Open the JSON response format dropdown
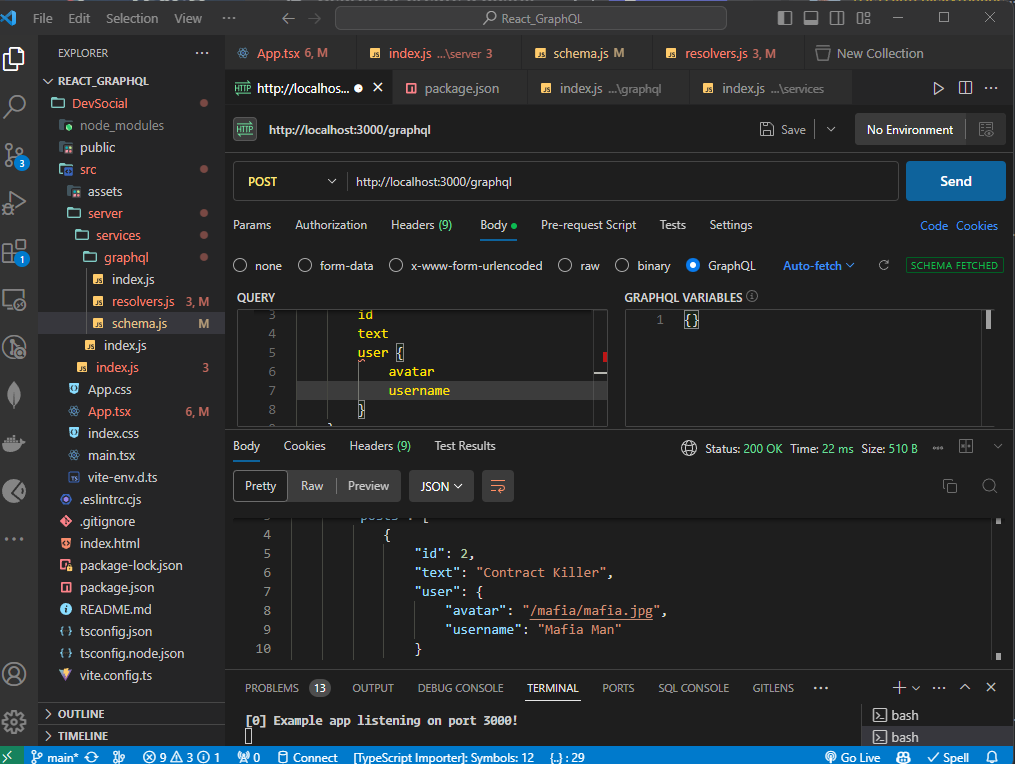The image size is (1015, 764). (x=441, y=486)
